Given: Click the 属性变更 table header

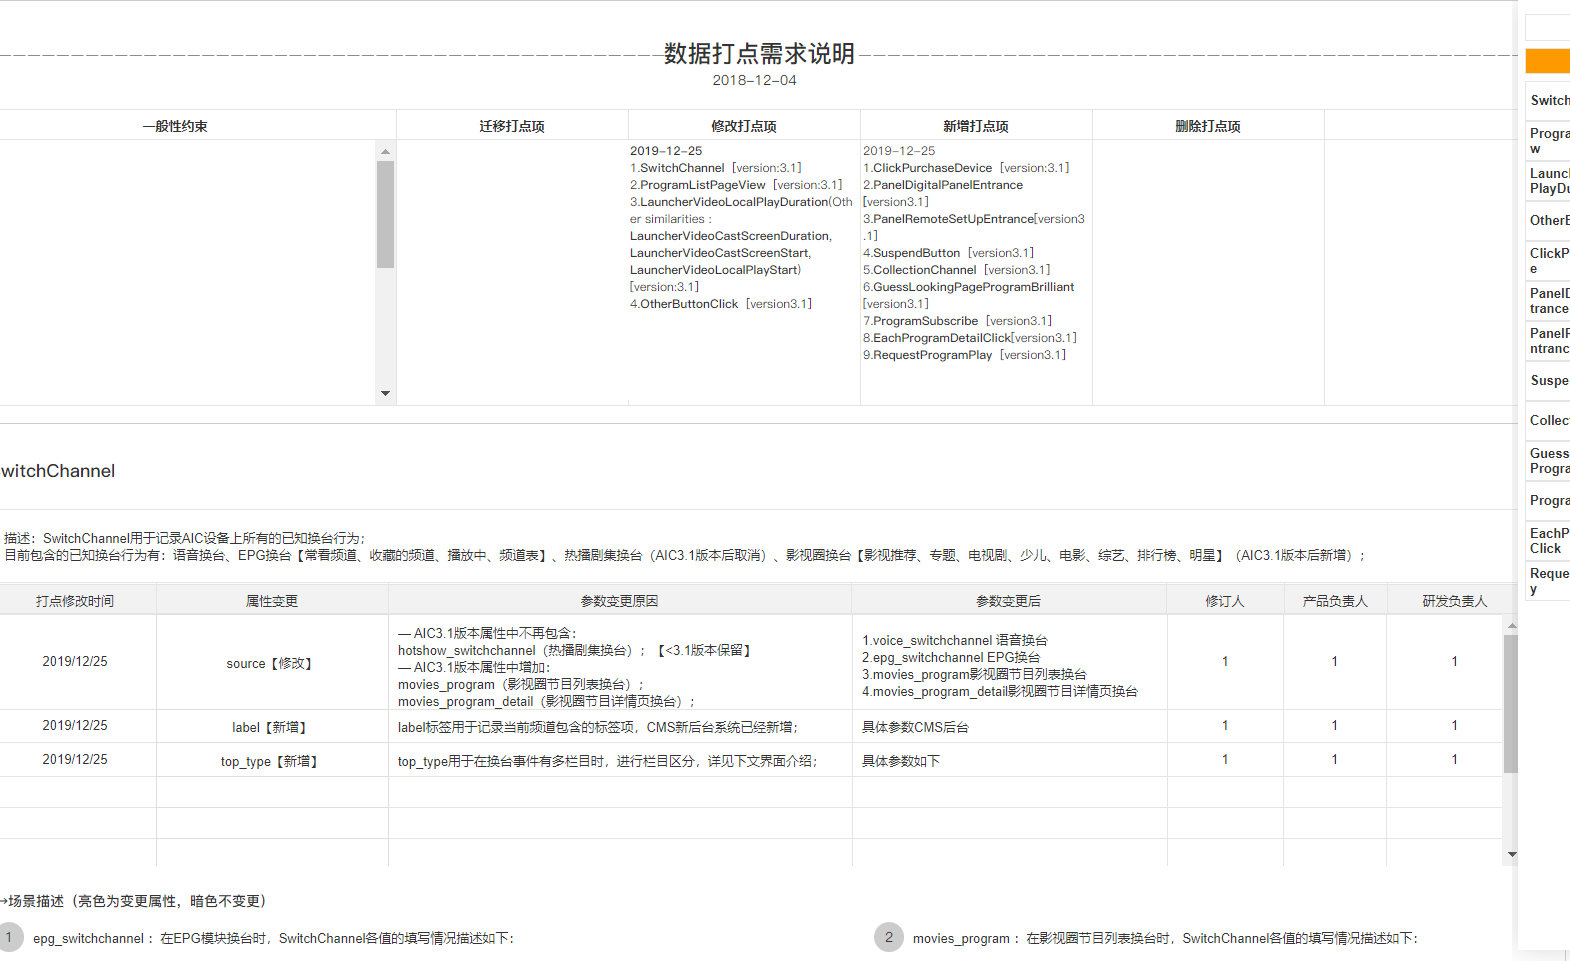Looking at the screenshot, I should click(272, 601).
